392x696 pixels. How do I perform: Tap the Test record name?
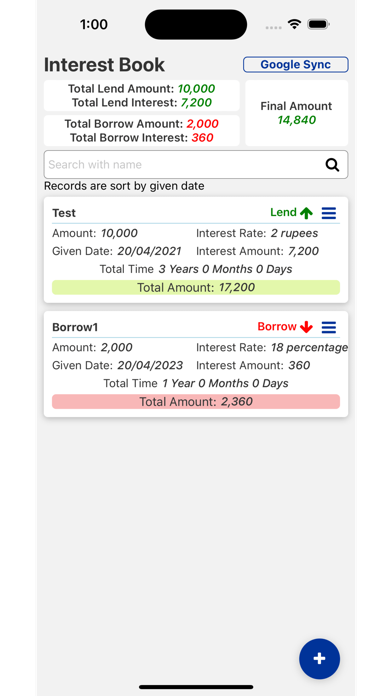(x=64, y=213)
